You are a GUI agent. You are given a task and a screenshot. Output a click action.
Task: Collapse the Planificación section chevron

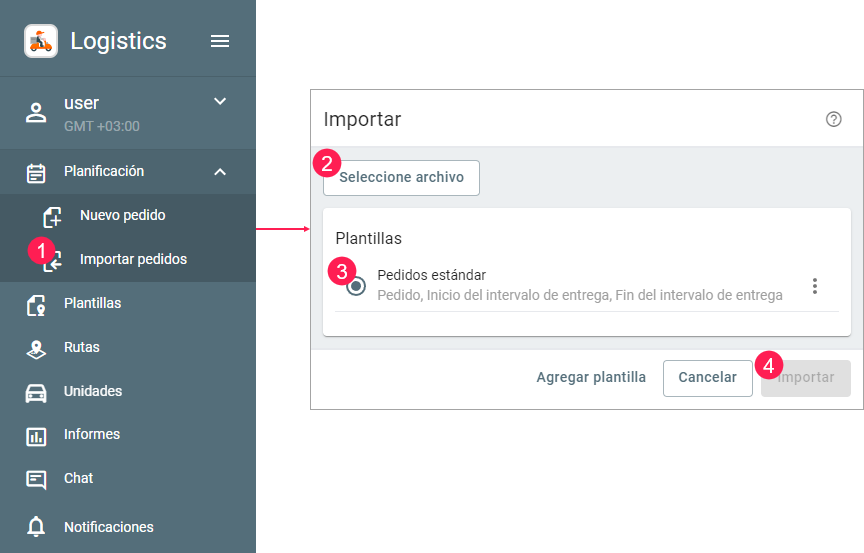tap(220, 172)
